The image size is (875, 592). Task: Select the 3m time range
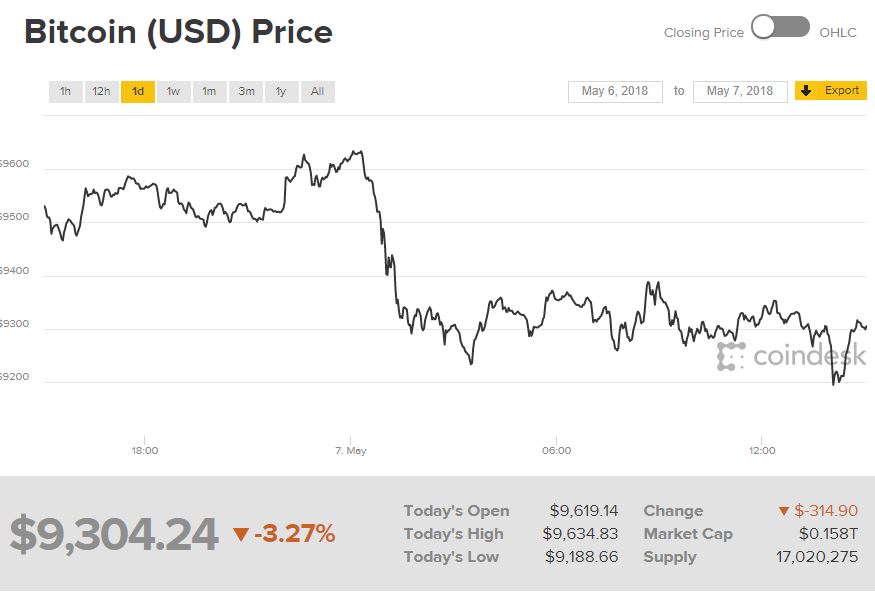click(x=245, y=92)
